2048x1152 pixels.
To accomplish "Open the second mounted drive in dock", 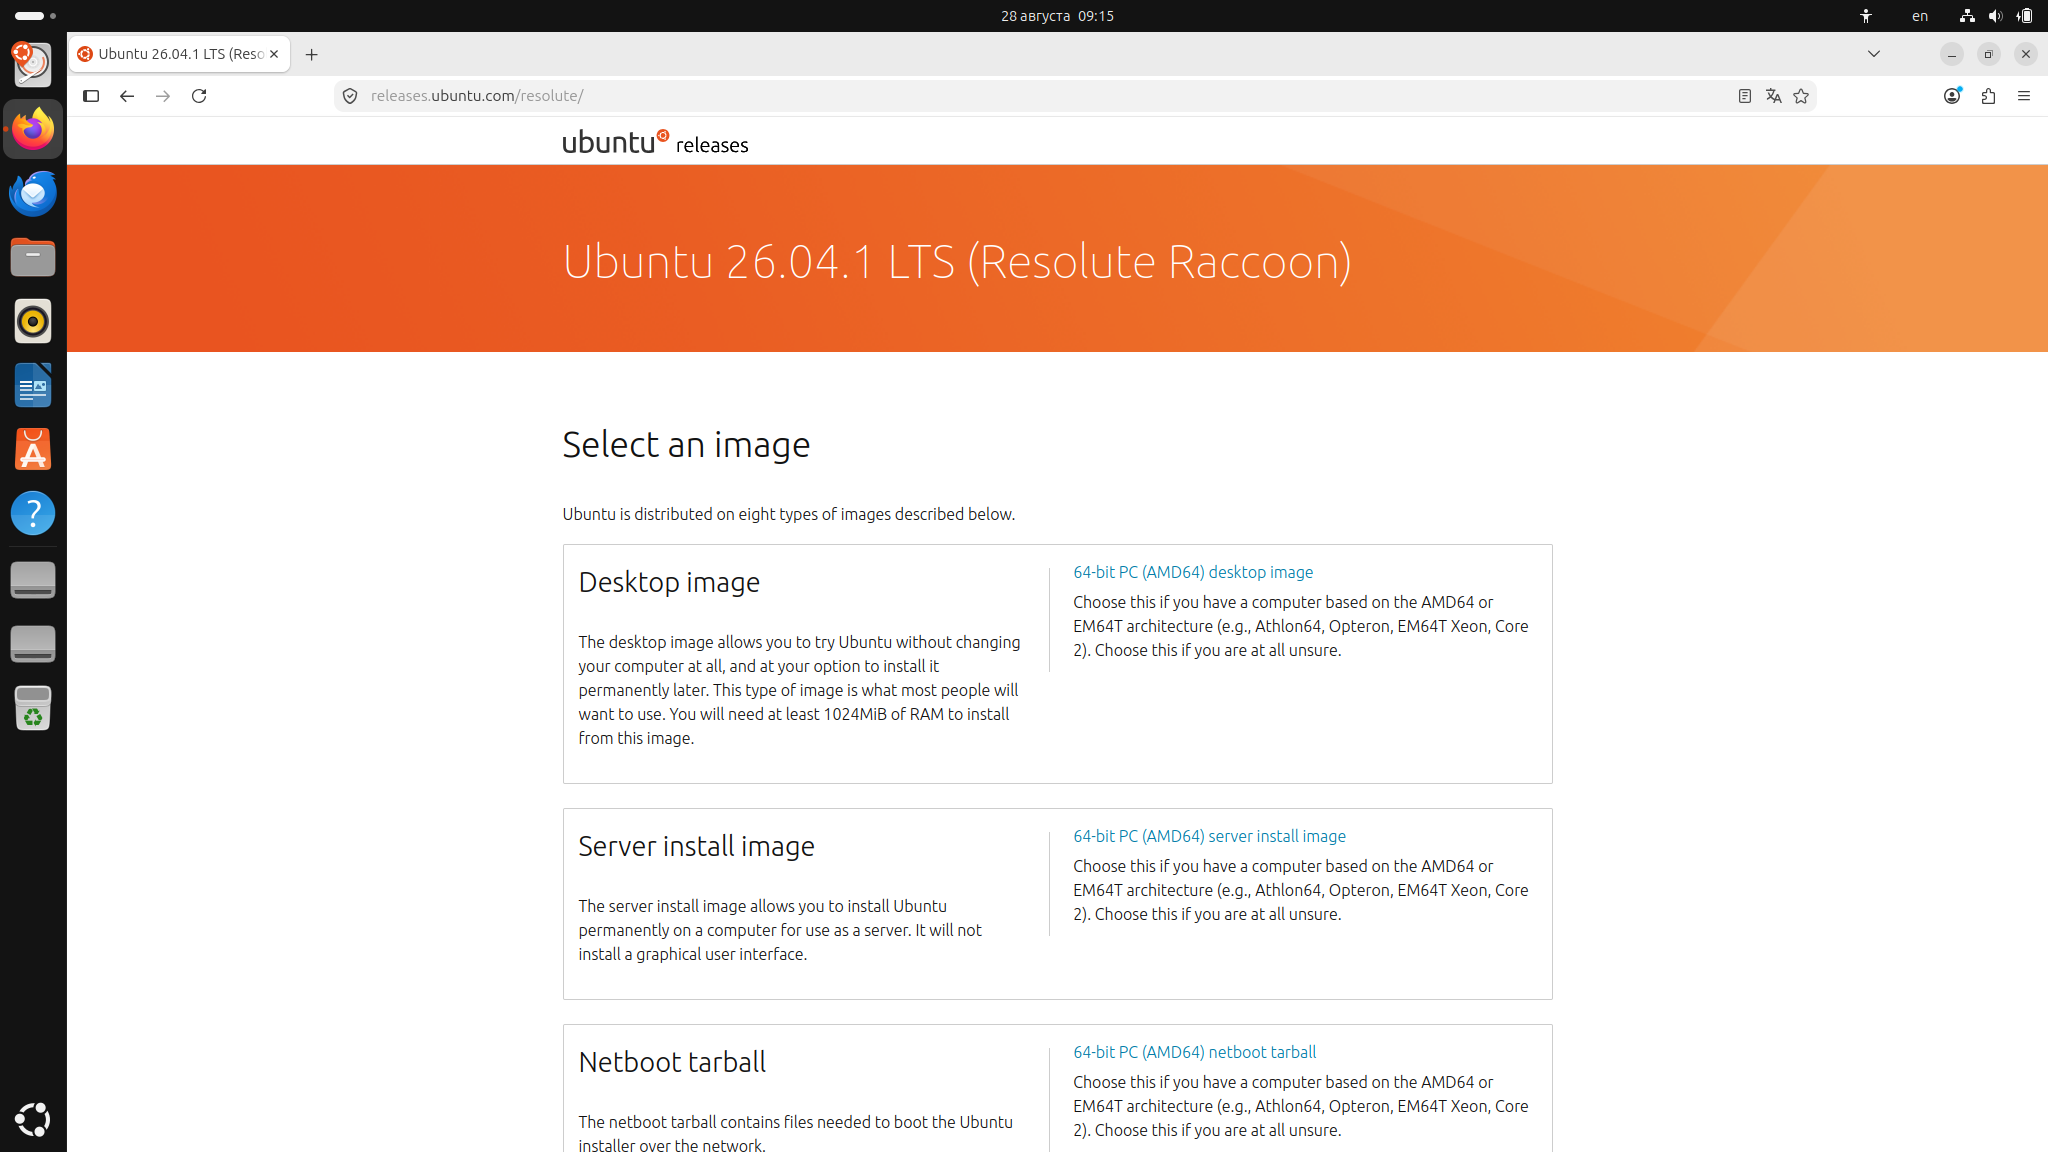I will 33,645.
